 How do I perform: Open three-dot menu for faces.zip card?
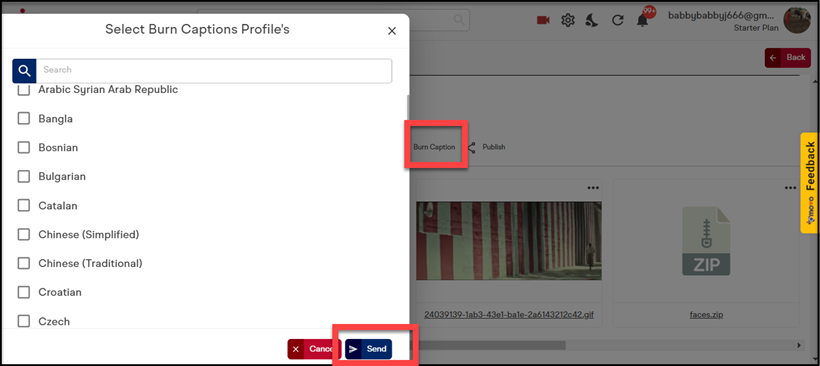(790, 188)
